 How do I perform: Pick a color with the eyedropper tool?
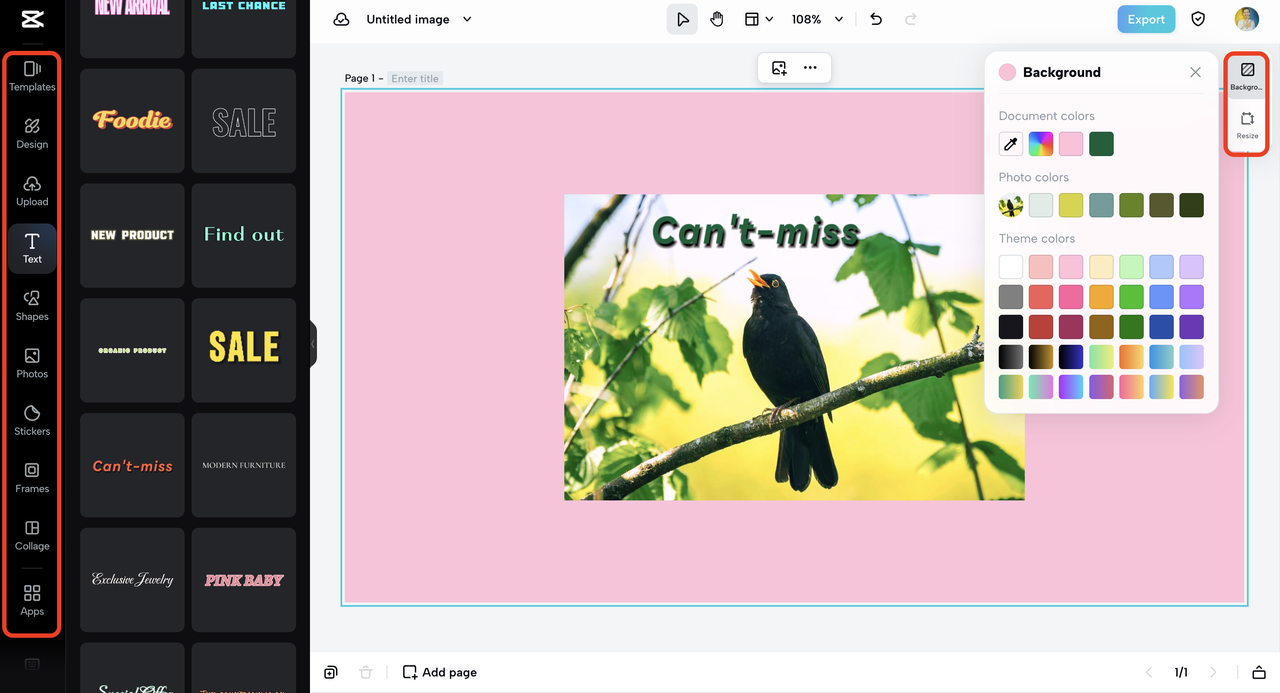(1011, 144)
